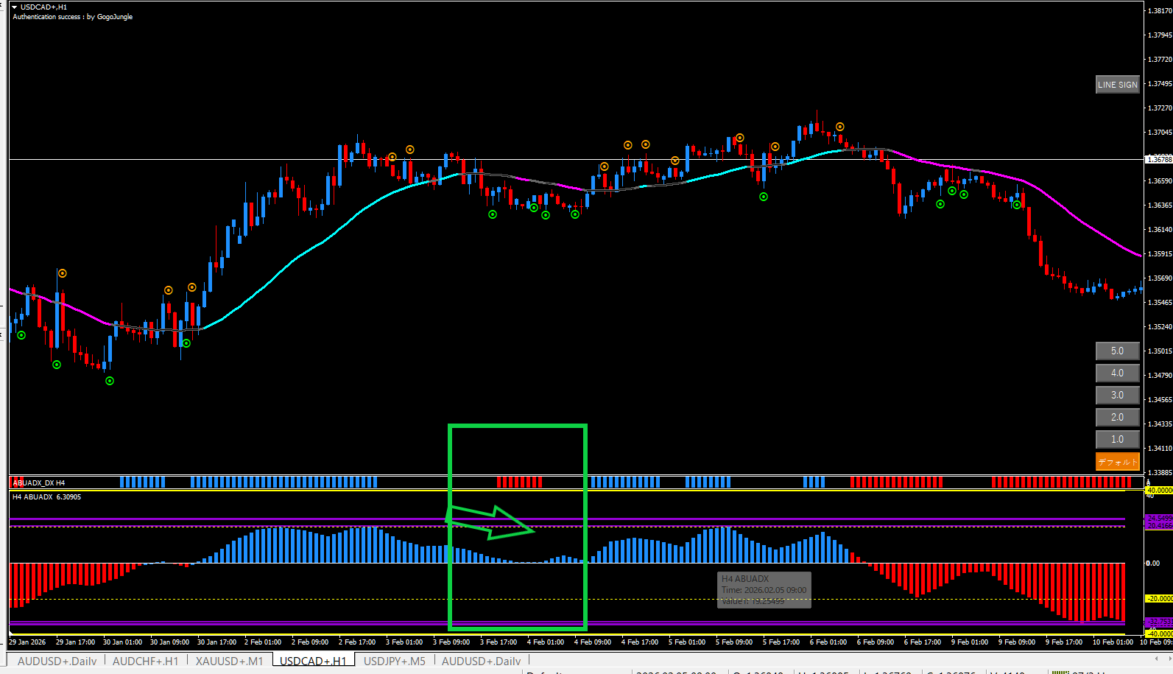Select the 4.0 multiplier button
Image resolution: width=1173 pixels, height=674 pixels.
(1117, 374)
